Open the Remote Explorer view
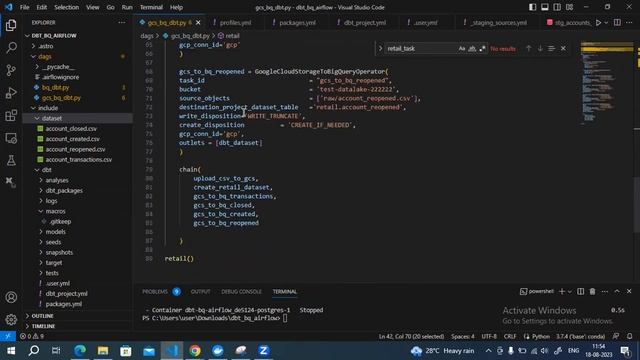Viewport: 640px width, 360px height. pyautogui.click(x=11, y=138)
